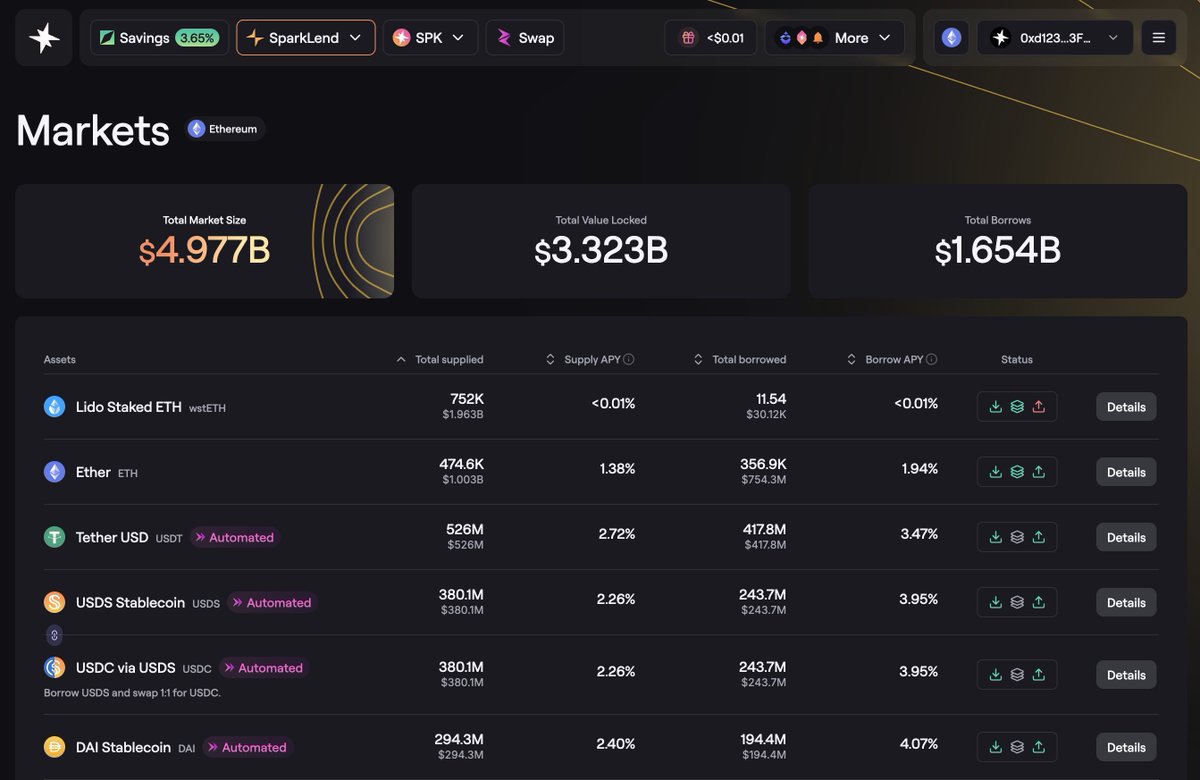Click the borrow status icon in Tether USD row
This screenshot has height=780, width=1200.
(x=1039, y=537)
